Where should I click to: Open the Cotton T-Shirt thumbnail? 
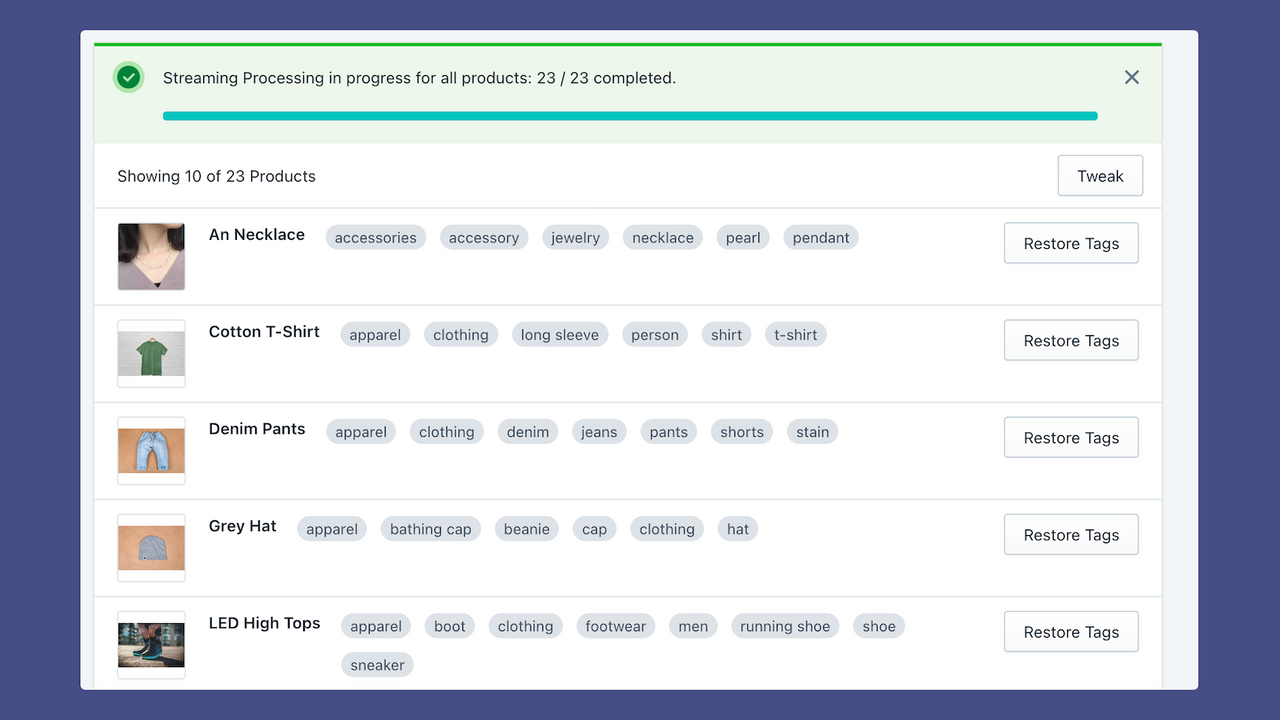click(x=151, y=353)
